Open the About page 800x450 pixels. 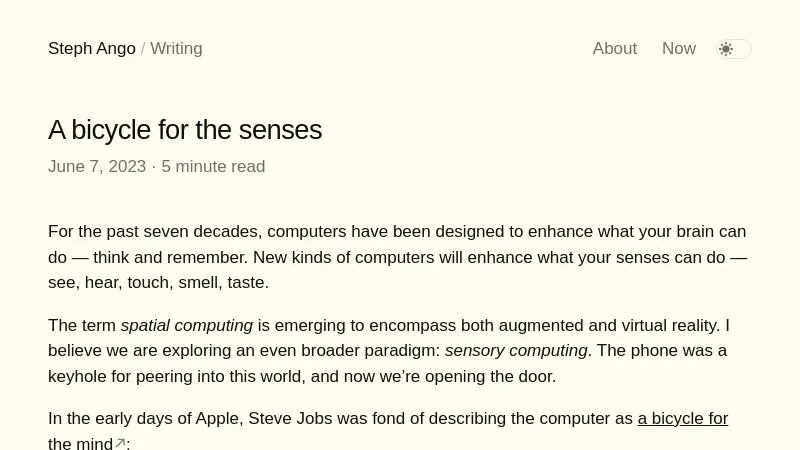[614, 48]
